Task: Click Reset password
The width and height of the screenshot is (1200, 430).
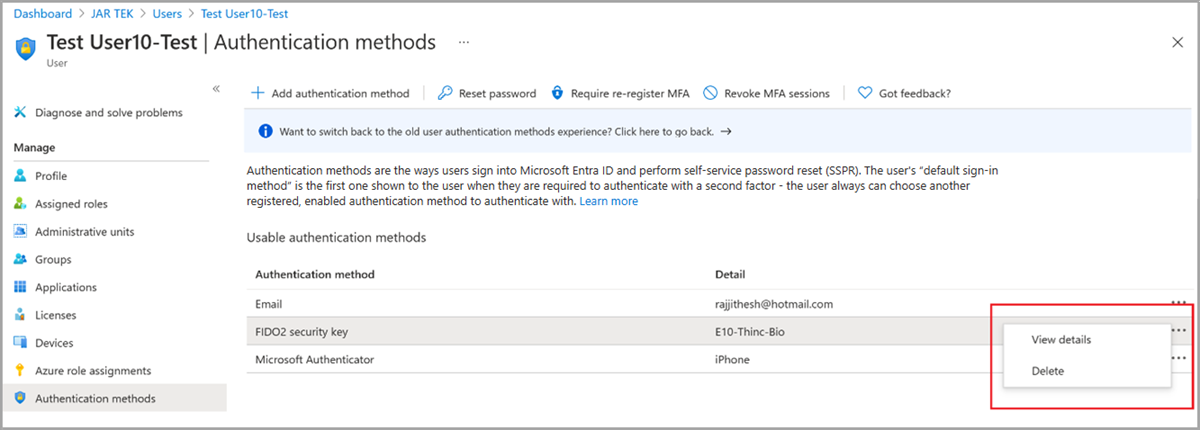Action: pyautogui.click(x=487, y=93)
